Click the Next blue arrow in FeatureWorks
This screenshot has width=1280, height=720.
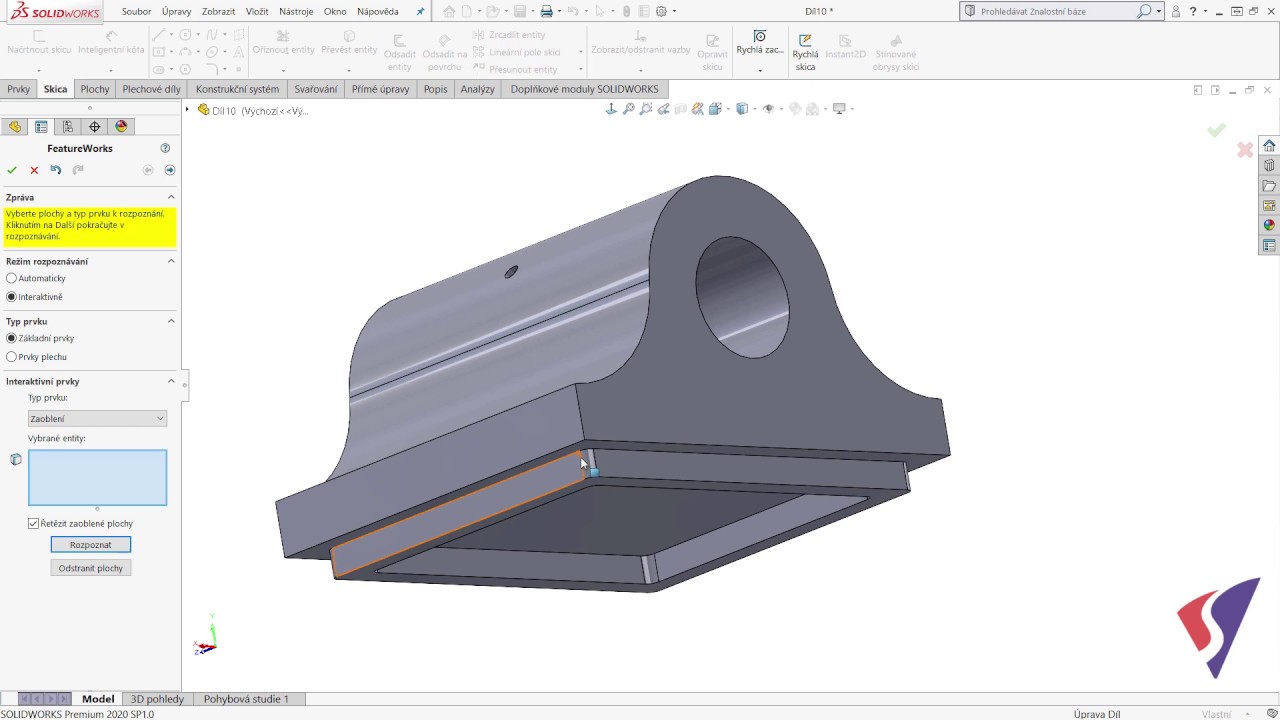[170, 170]
